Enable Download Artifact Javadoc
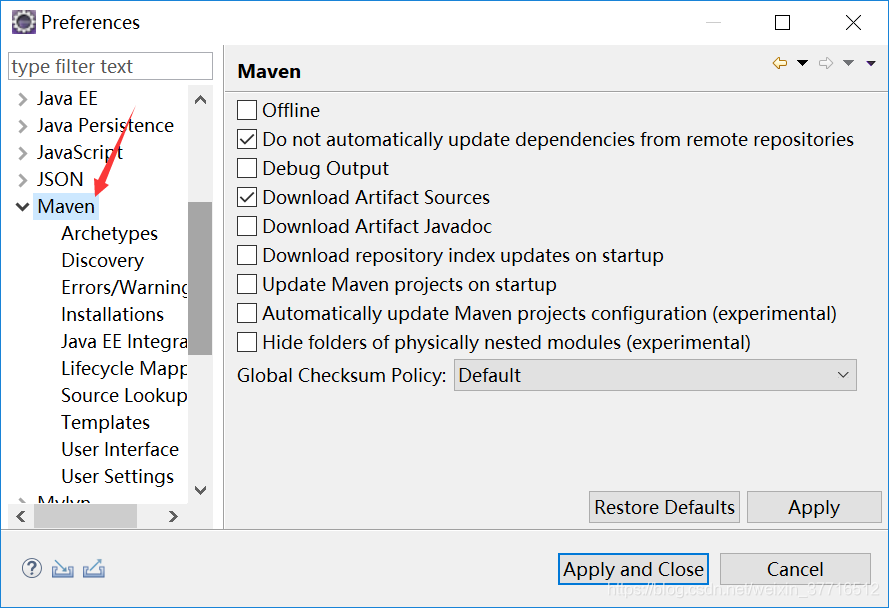Viewport: 889px width, 608px height. pos(247,226)
